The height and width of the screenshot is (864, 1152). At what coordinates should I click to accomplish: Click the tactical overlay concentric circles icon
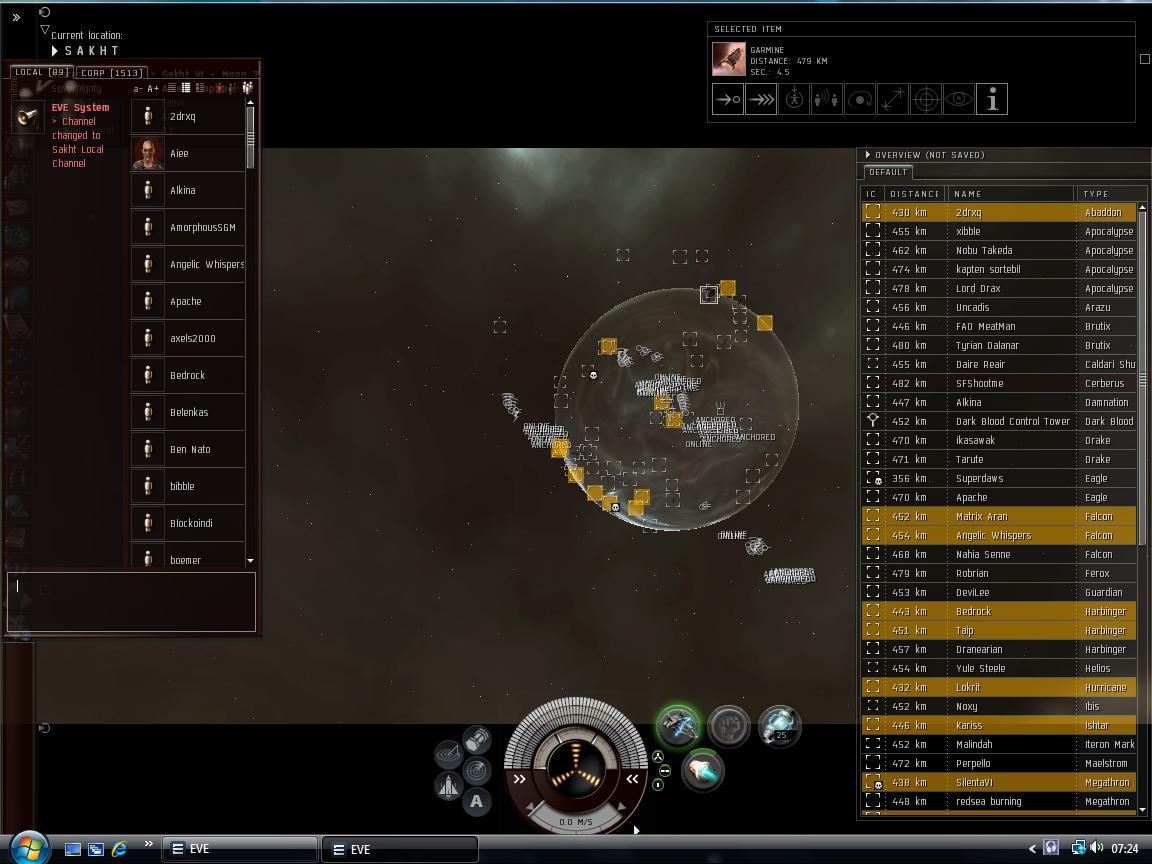pos(477,771)
